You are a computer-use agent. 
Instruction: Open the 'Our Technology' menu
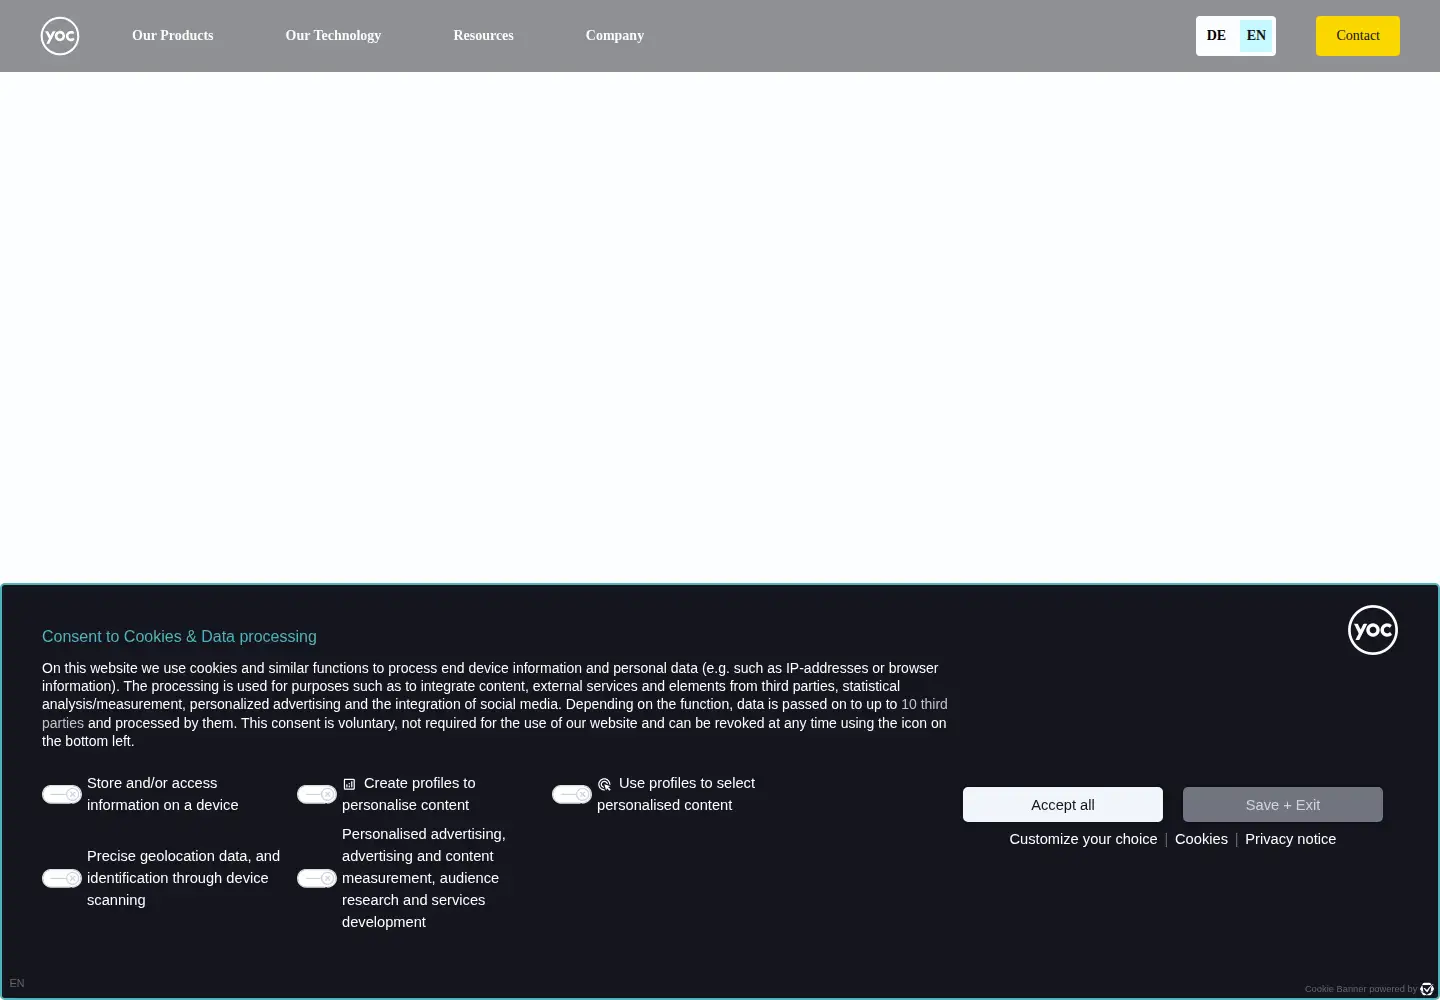[333, 35]
